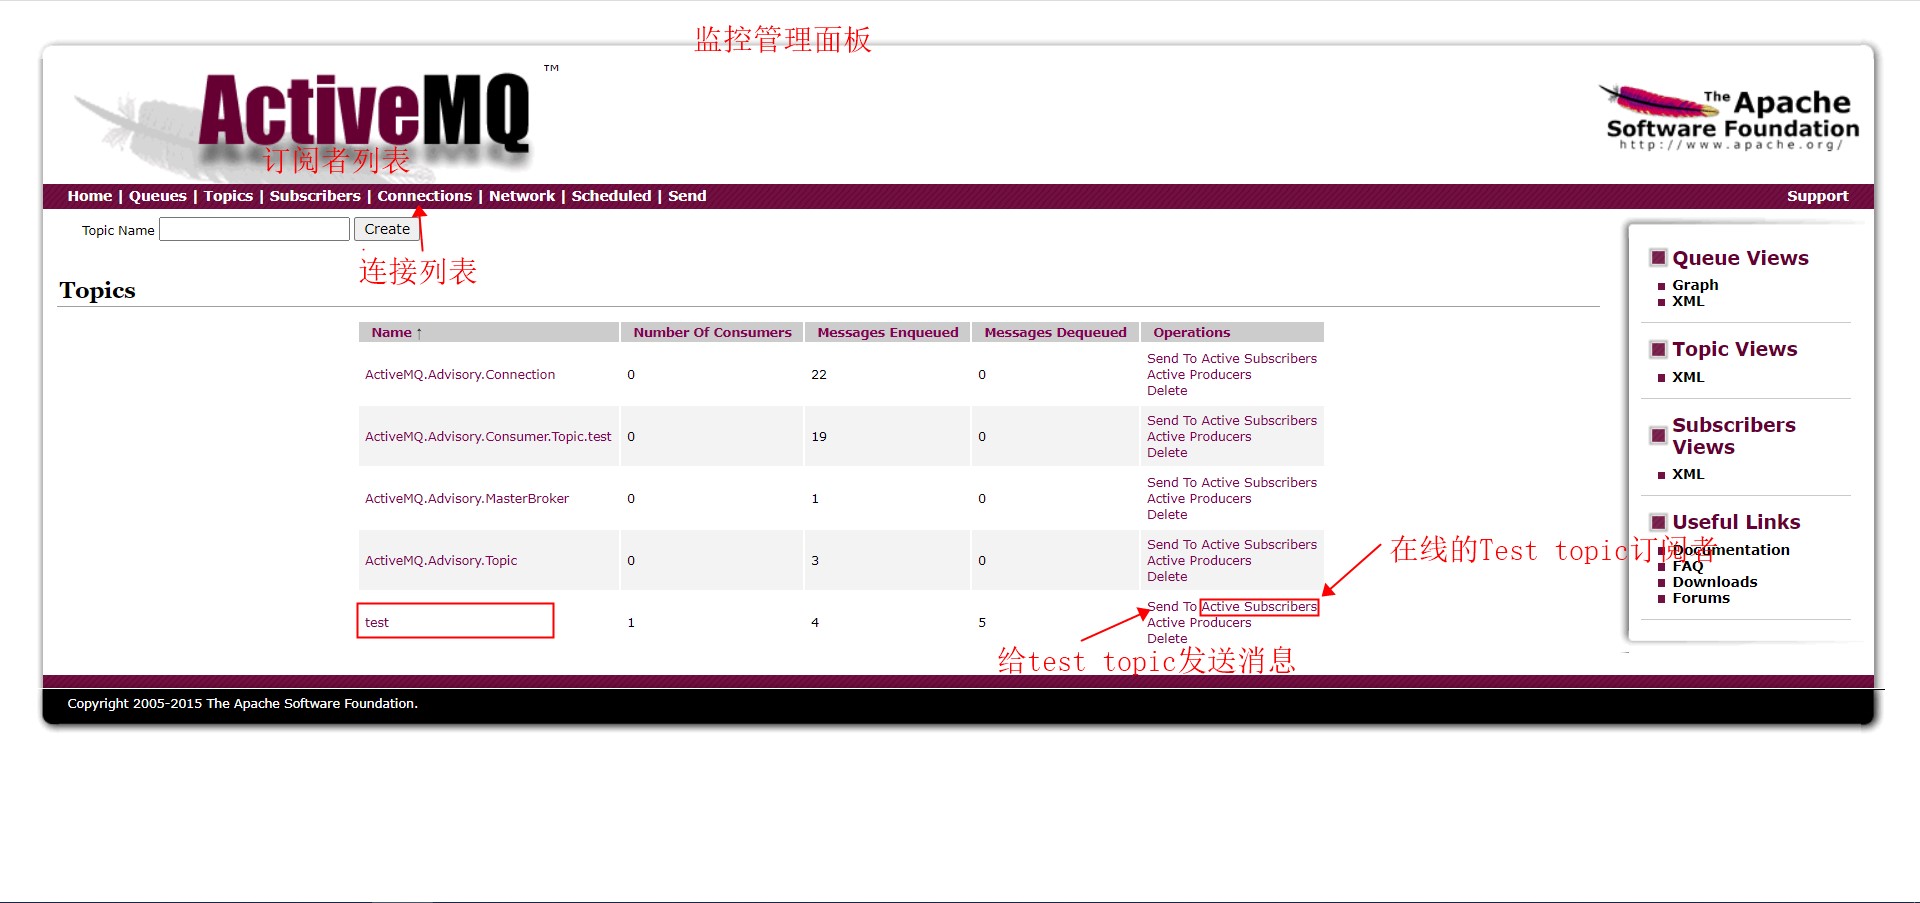
Task: Click Messages Dequeued column header
Action: pos(1055,332)
